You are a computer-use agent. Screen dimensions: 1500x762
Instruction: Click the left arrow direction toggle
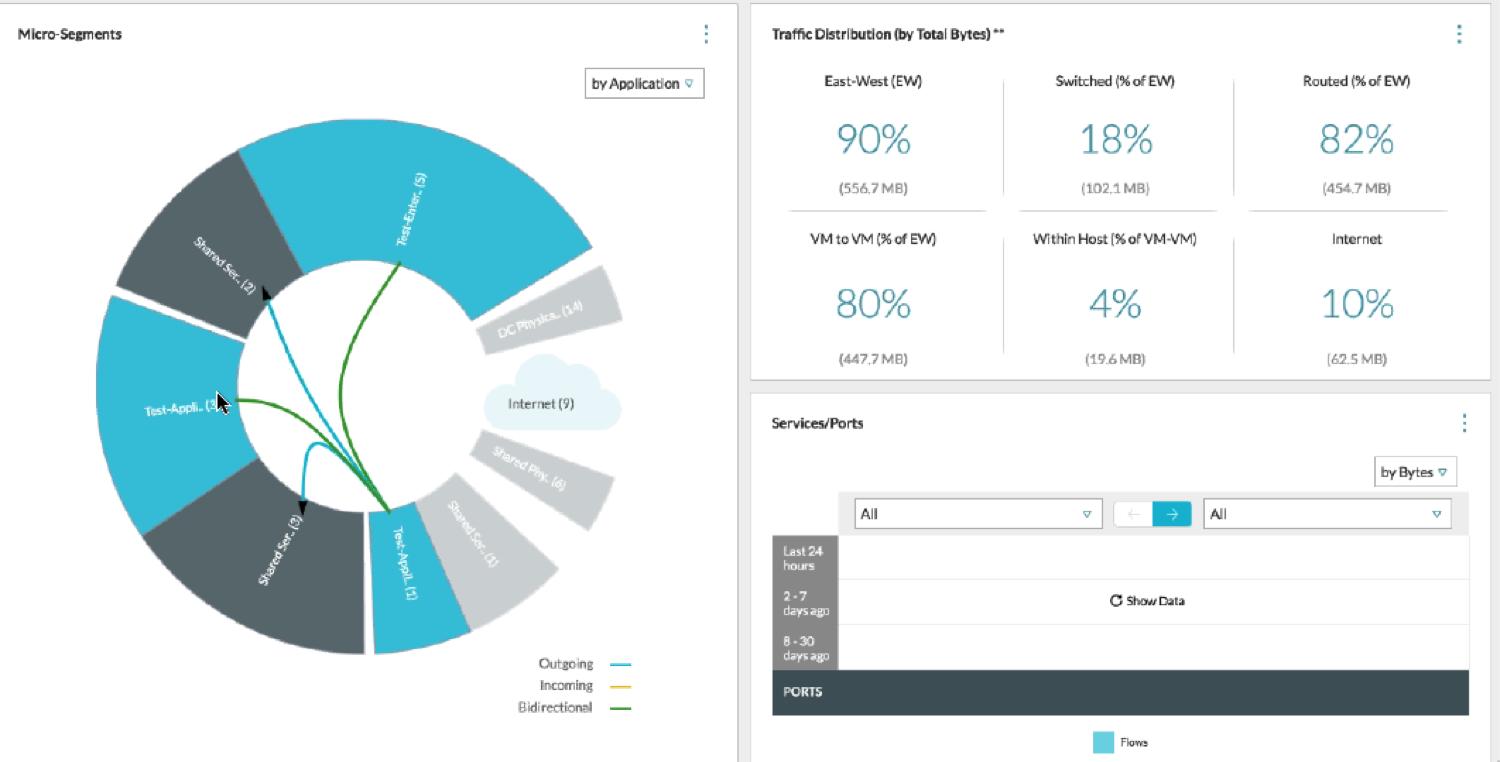pos(1133,514)
